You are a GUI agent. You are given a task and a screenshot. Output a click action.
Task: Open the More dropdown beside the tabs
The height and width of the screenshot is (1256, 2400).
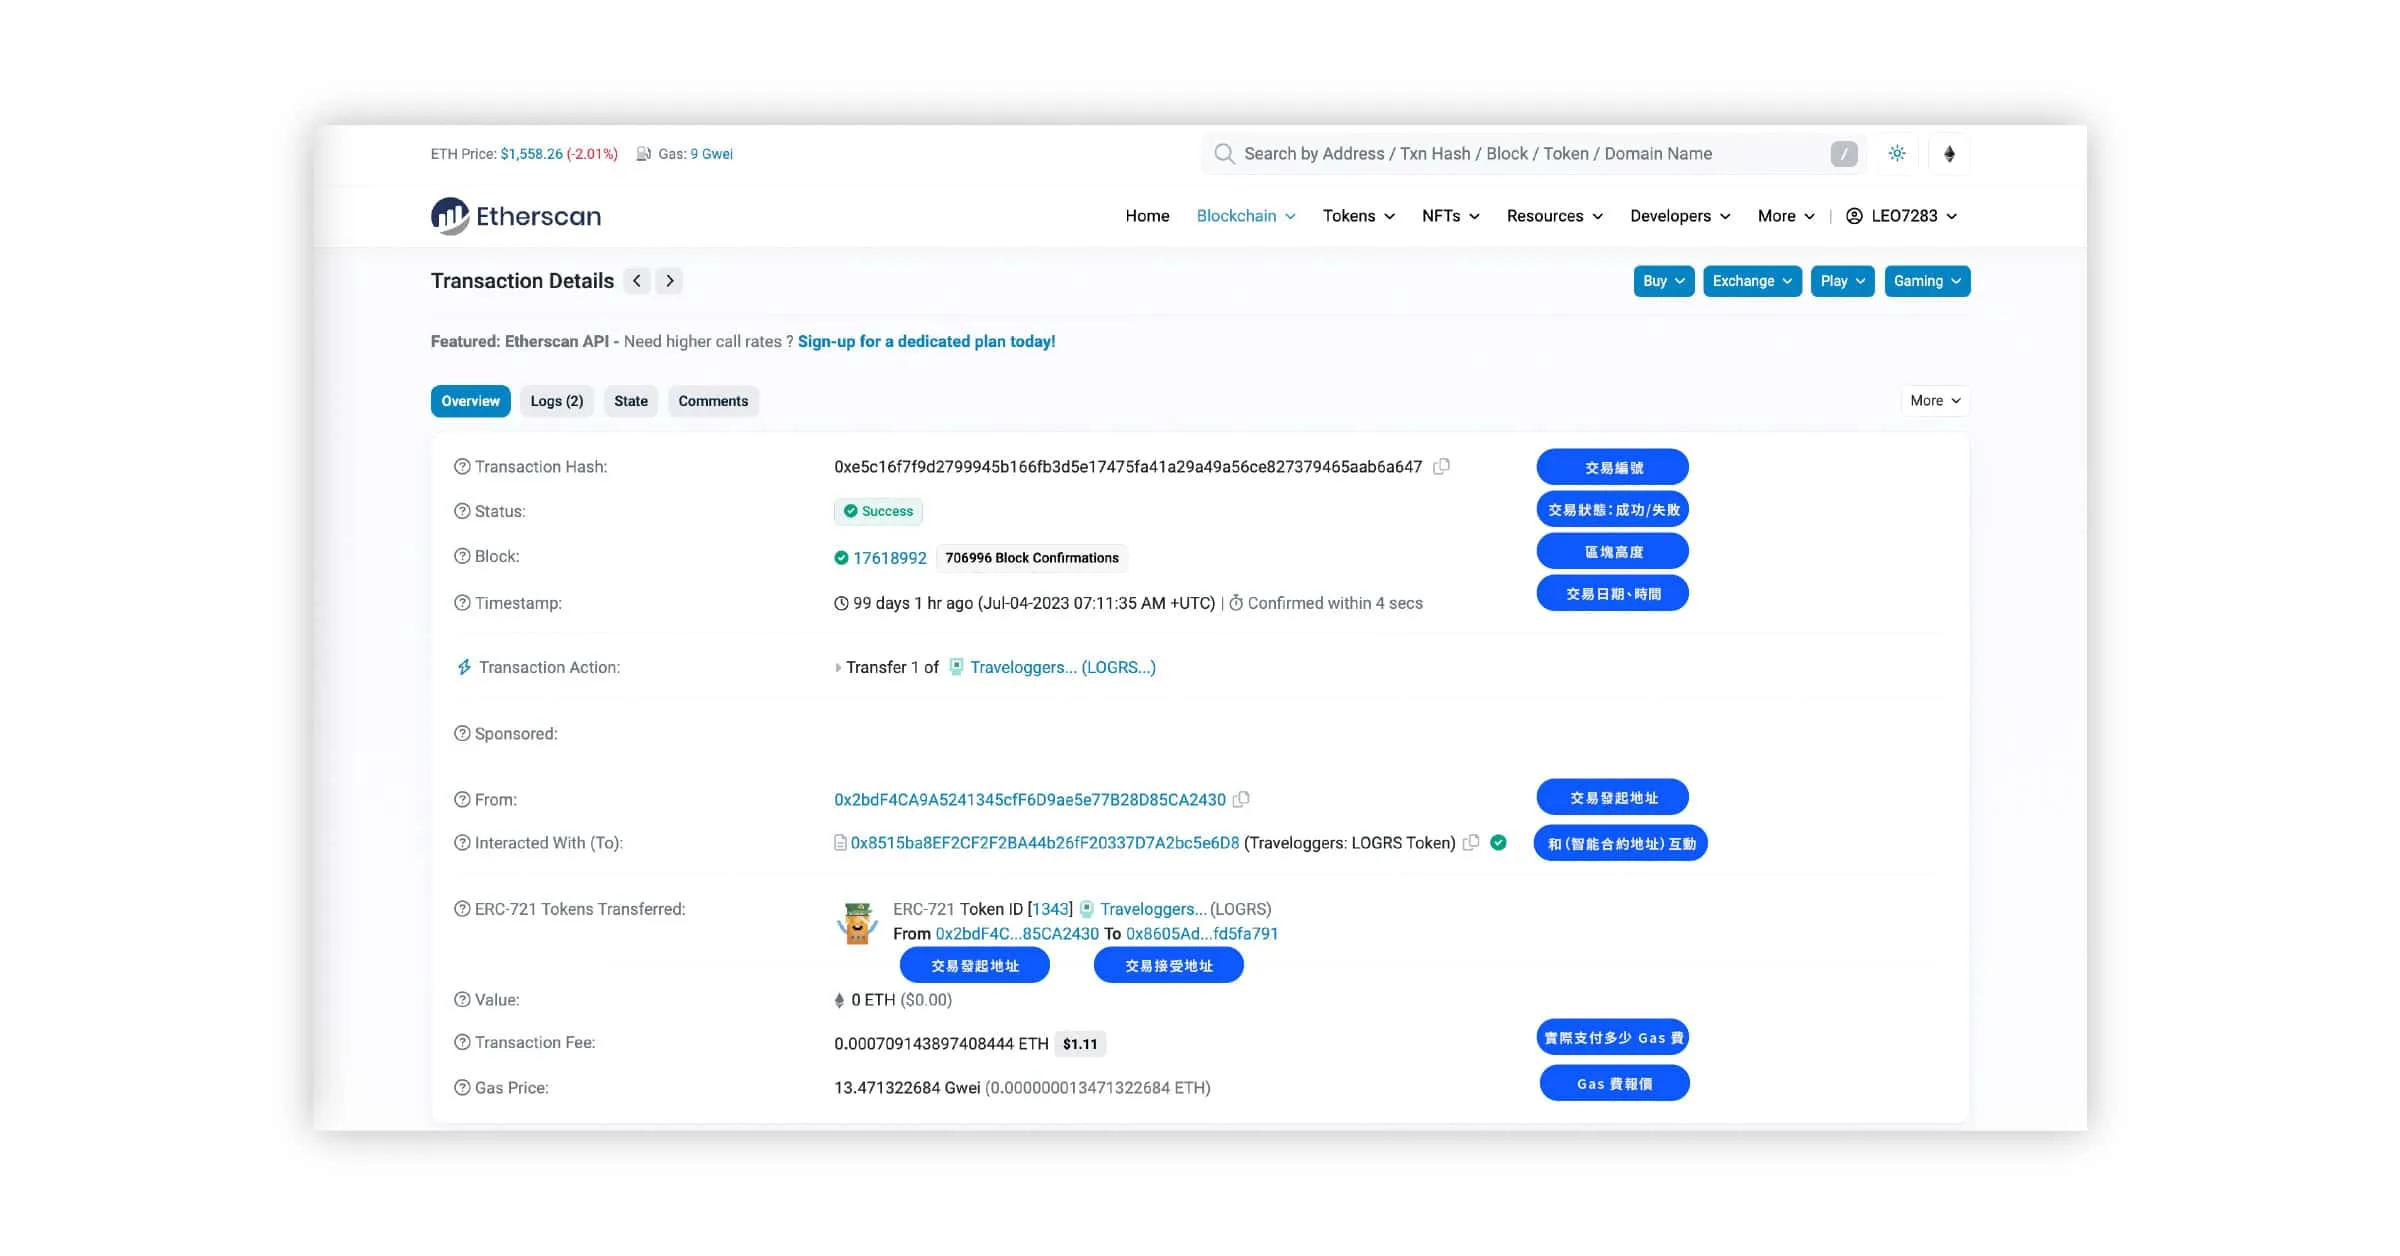point(1935,401)
